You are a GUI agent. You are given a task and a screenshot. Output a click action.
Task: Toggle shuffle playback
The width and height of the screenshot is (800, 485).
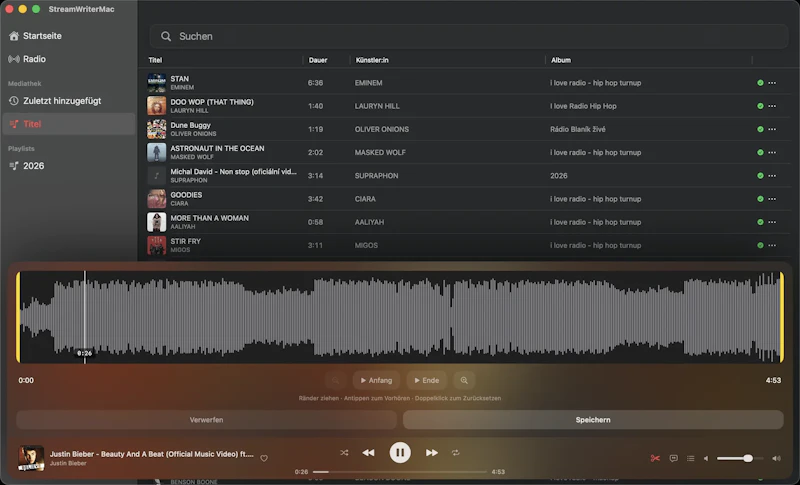[x=344, y=452]
